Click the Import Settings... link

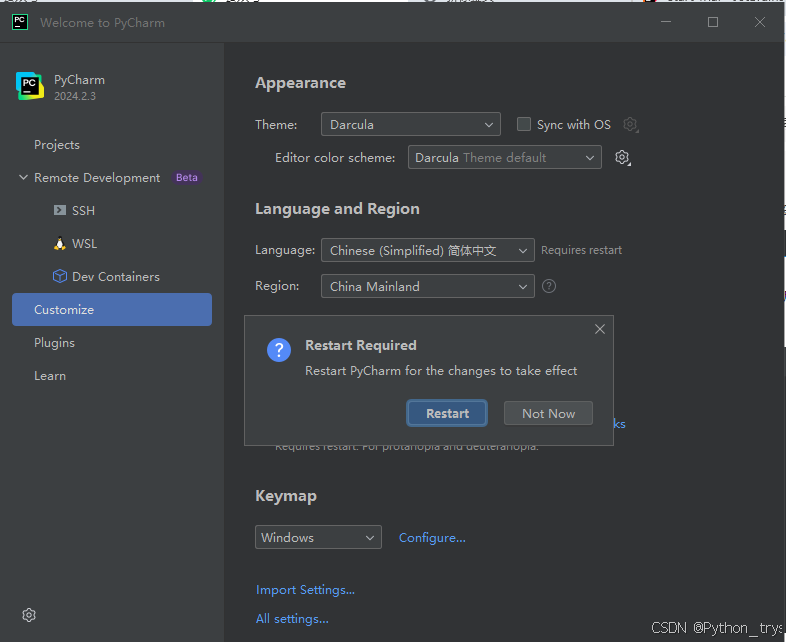coord(305,590)
